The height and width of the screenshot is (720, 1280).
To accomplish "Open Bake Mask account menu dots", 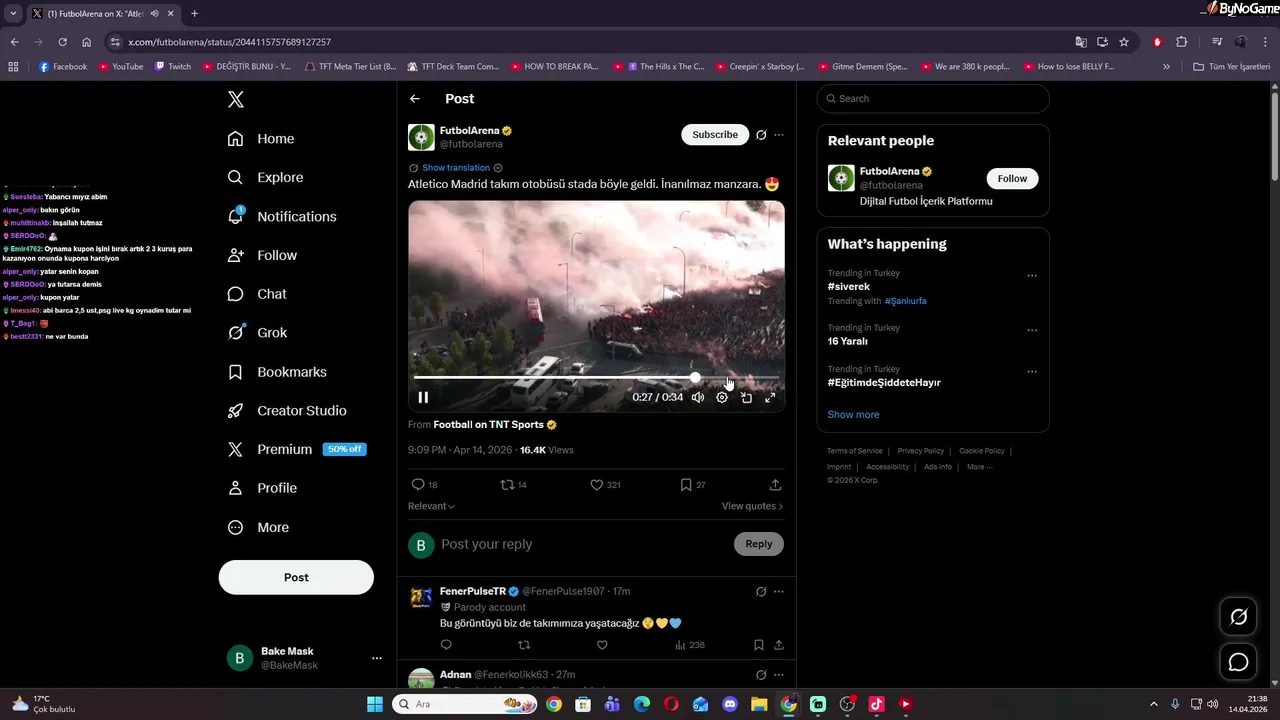I will click(377, 658).
